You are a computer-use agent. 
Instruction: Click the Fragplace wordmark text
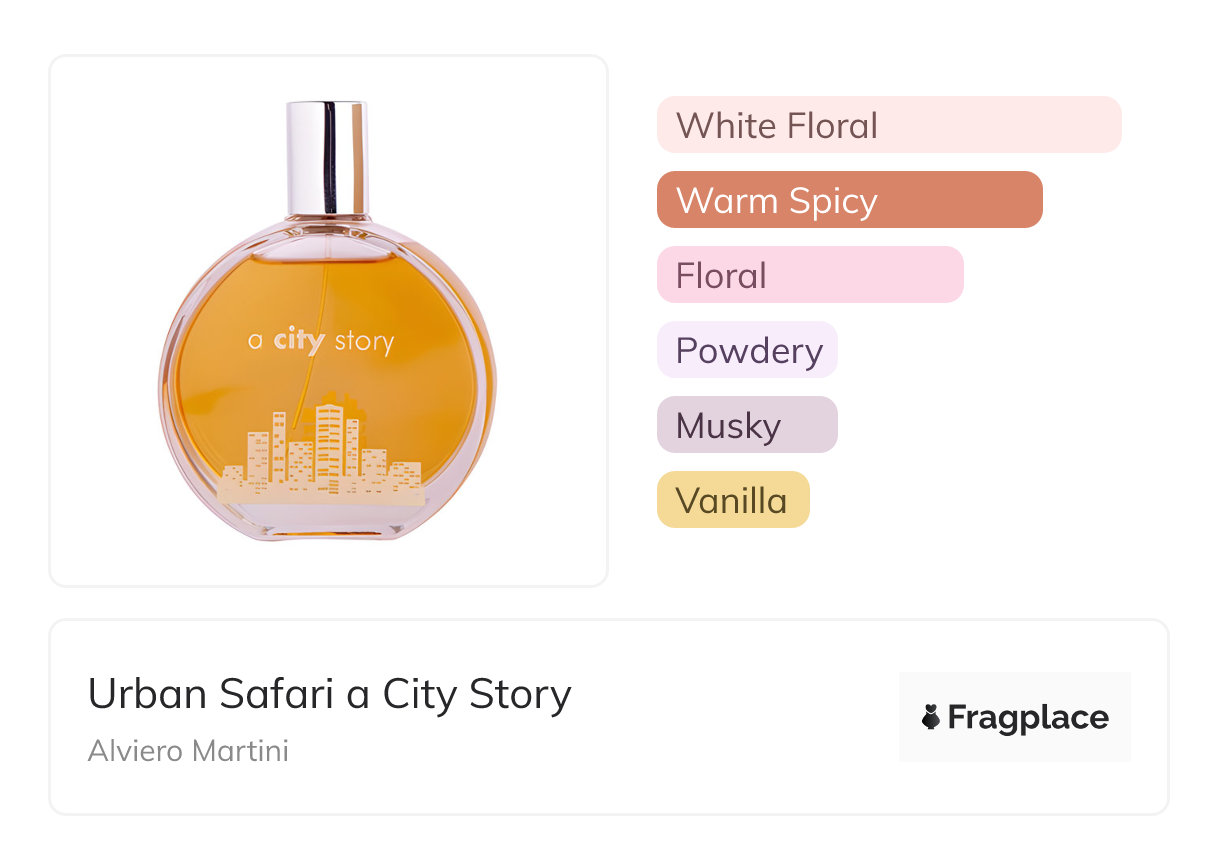[x=1028, y=717]
